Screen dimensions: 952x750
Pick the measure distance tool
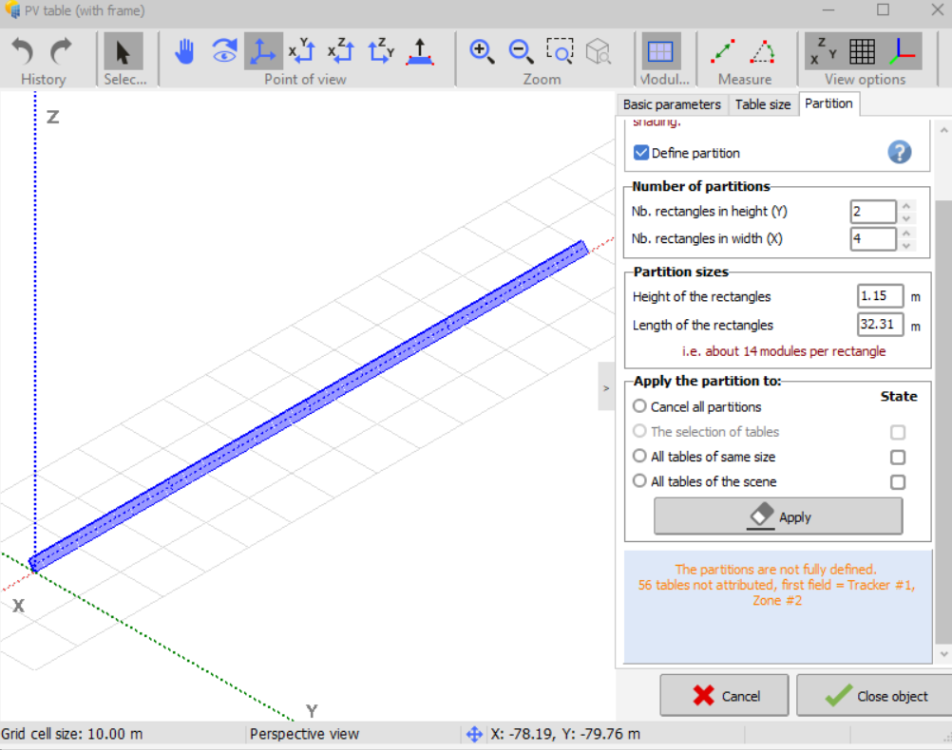click(x=724, y=51)
